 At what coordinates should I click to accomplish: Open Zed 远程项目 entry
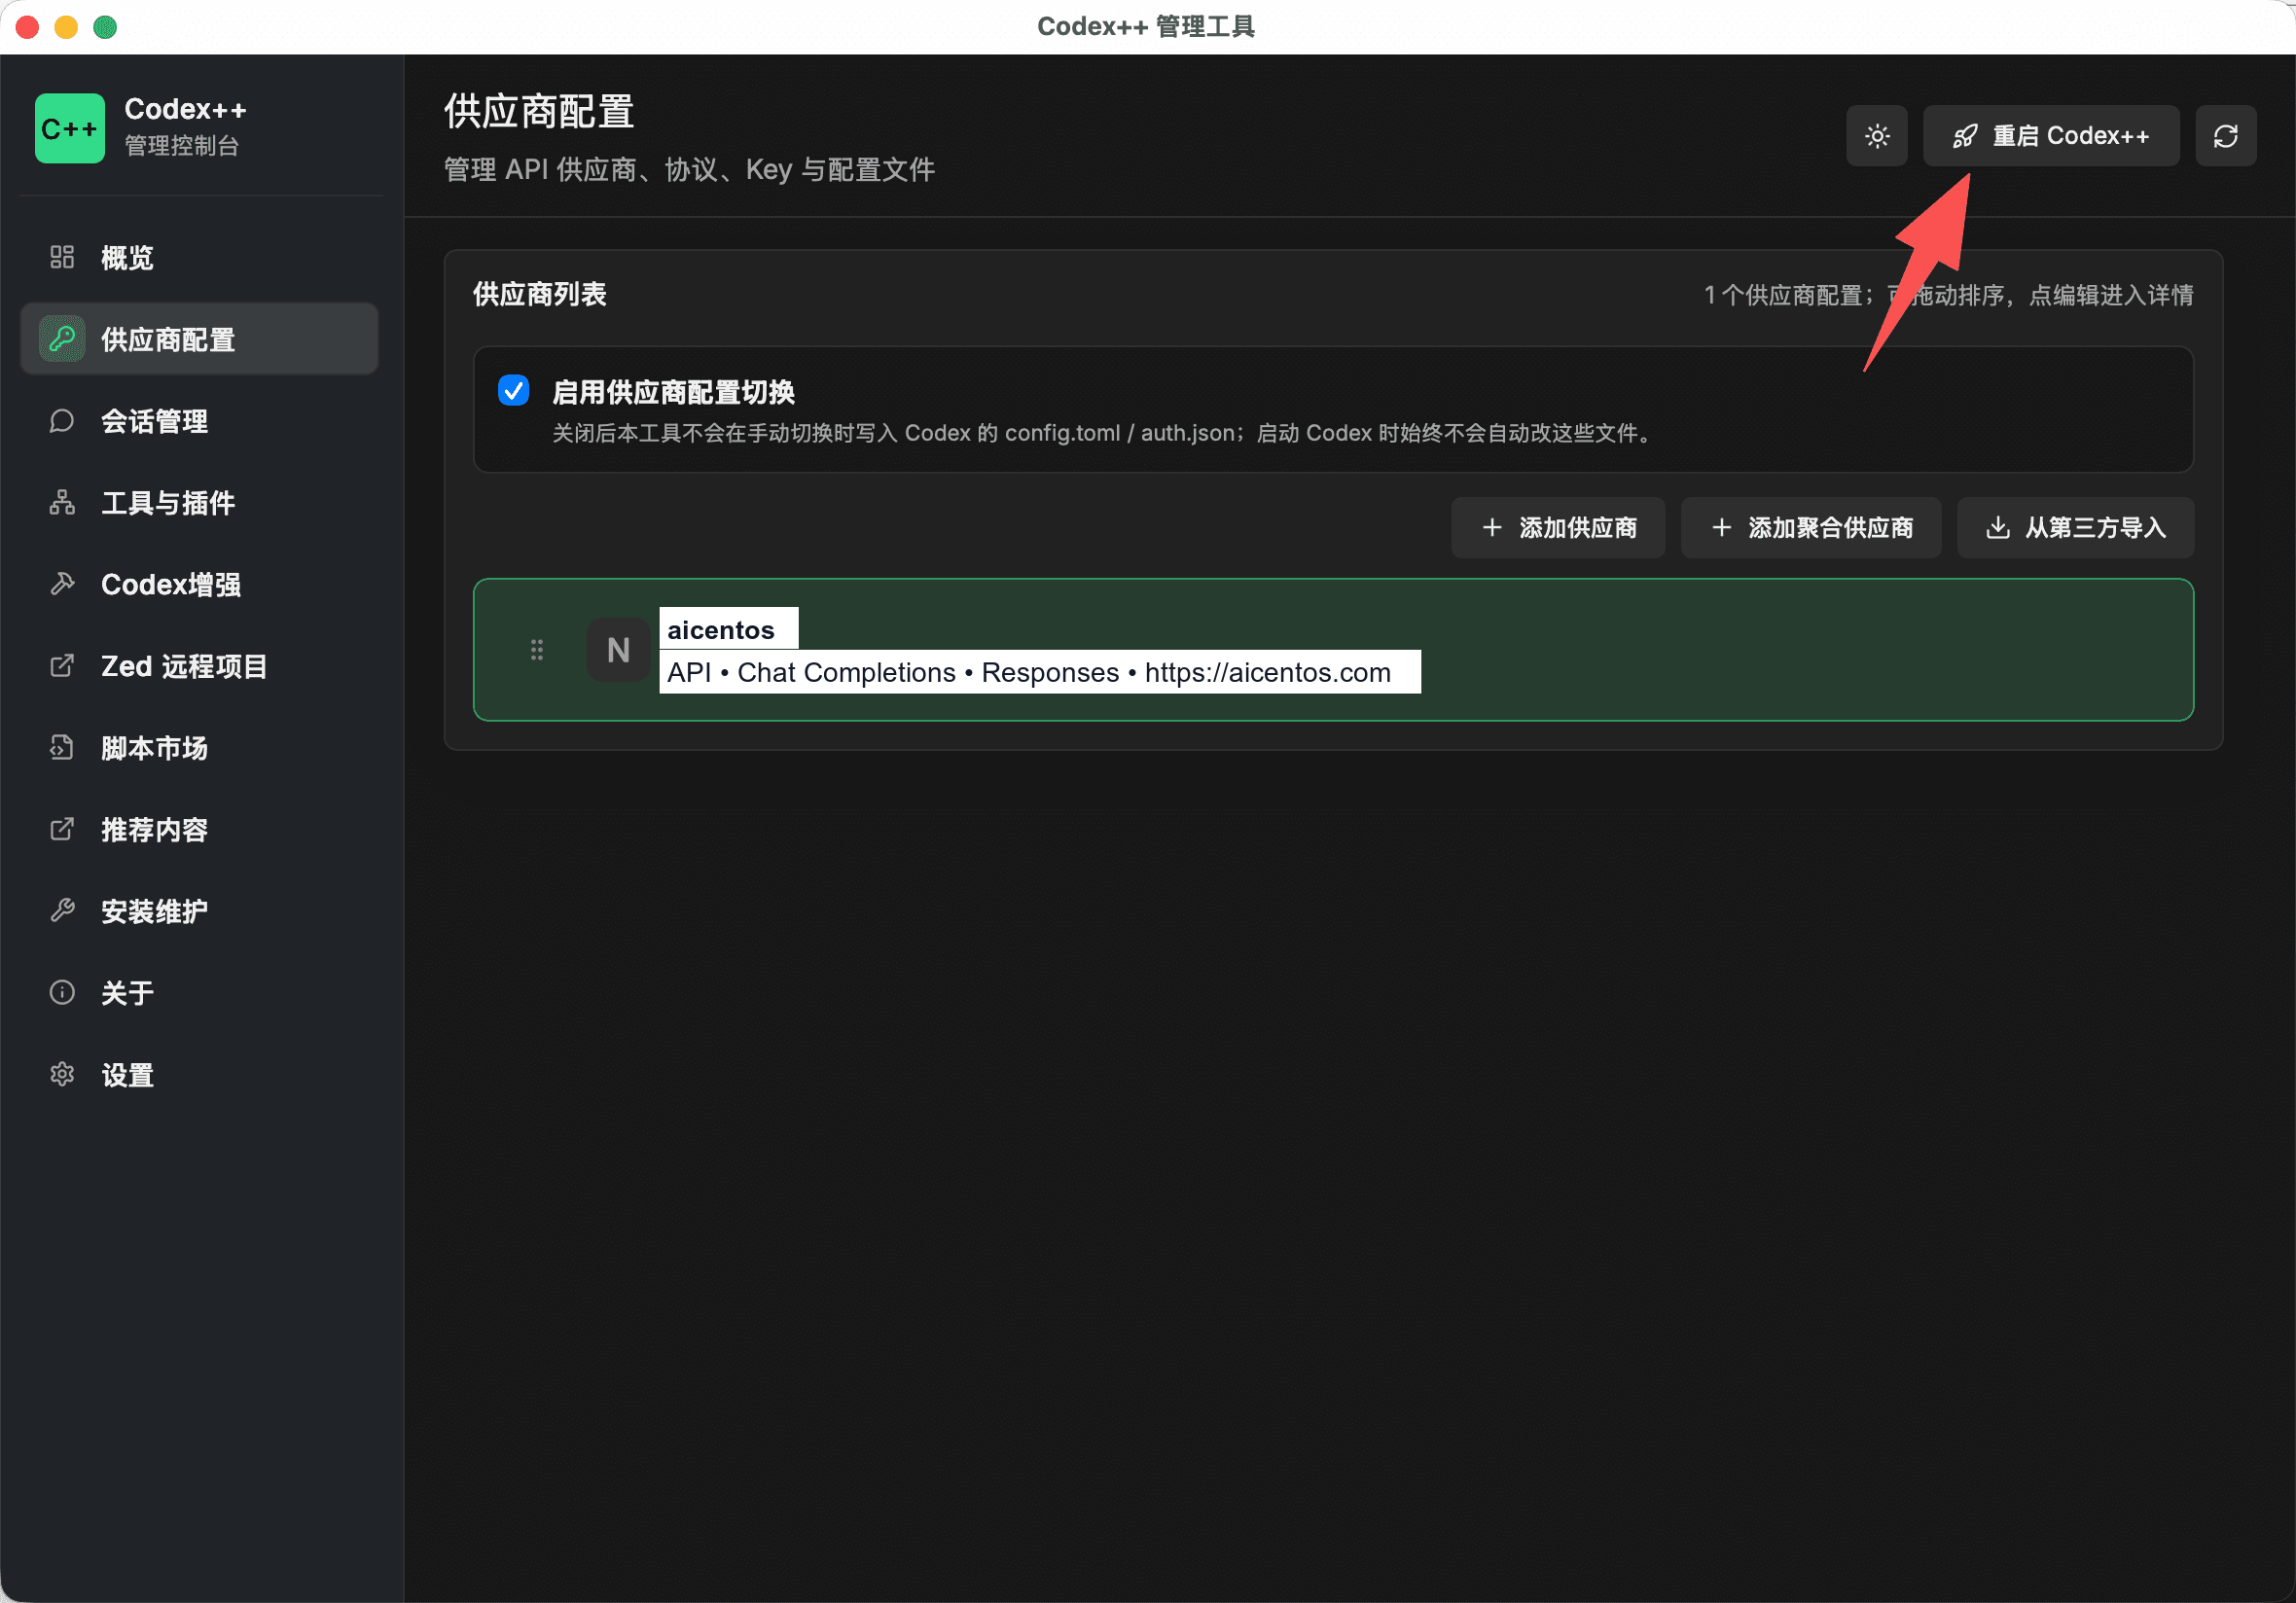pos(199,666)
